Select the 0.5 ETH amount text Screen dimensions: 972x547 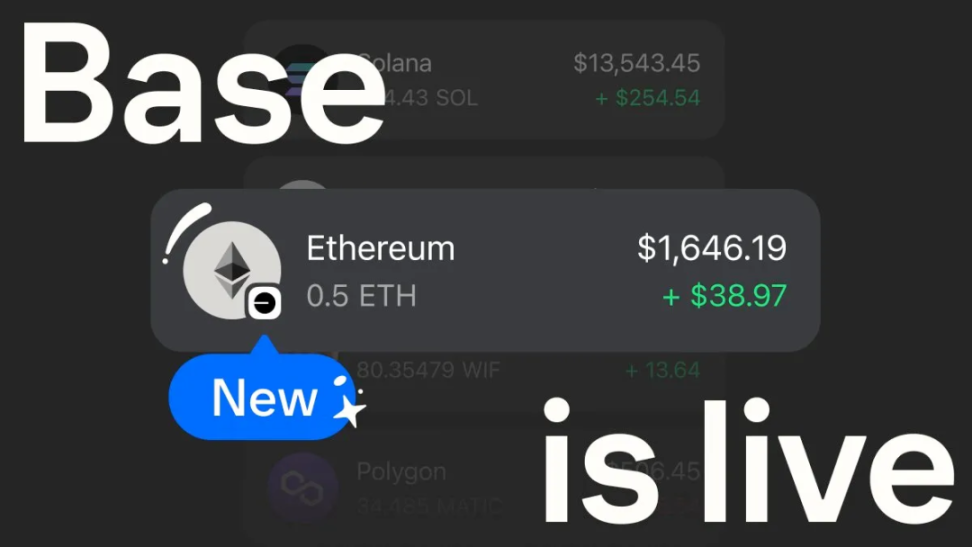coord(361,296)
